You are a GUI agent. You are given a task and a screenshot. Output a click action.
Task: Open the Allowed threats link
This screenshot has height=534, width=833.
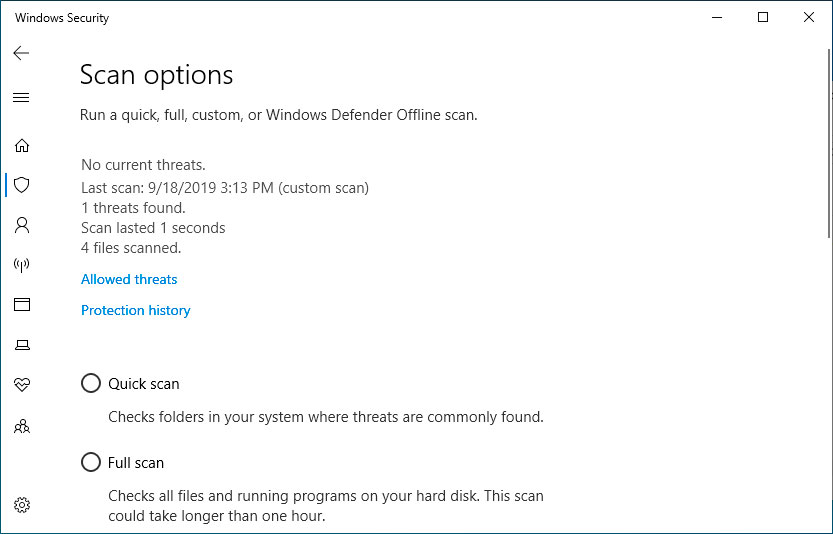pyautogui.click(x=129, y=280)
